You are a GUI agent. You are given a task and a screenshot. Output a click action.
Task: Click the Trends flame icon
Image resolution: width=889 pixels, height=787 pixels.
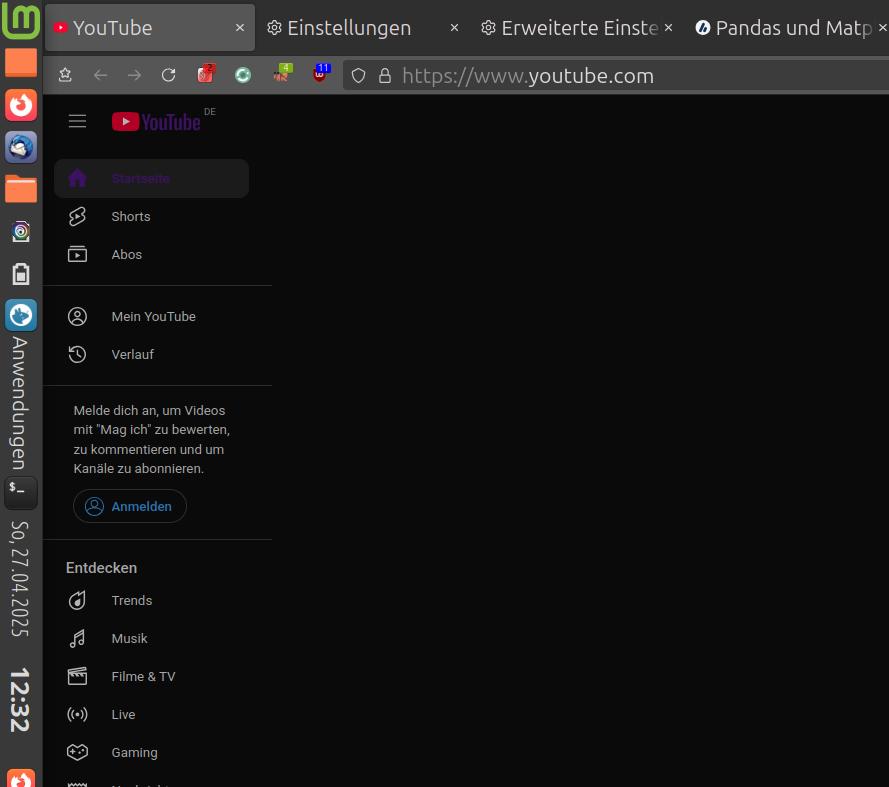[x=78, y=600]
